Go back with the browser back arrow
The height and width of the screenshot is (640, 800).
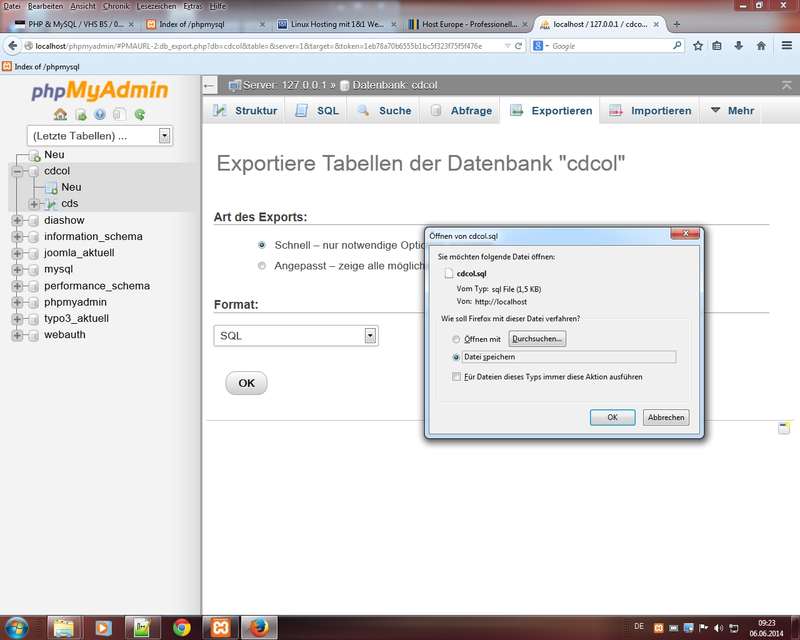[13, 46]
